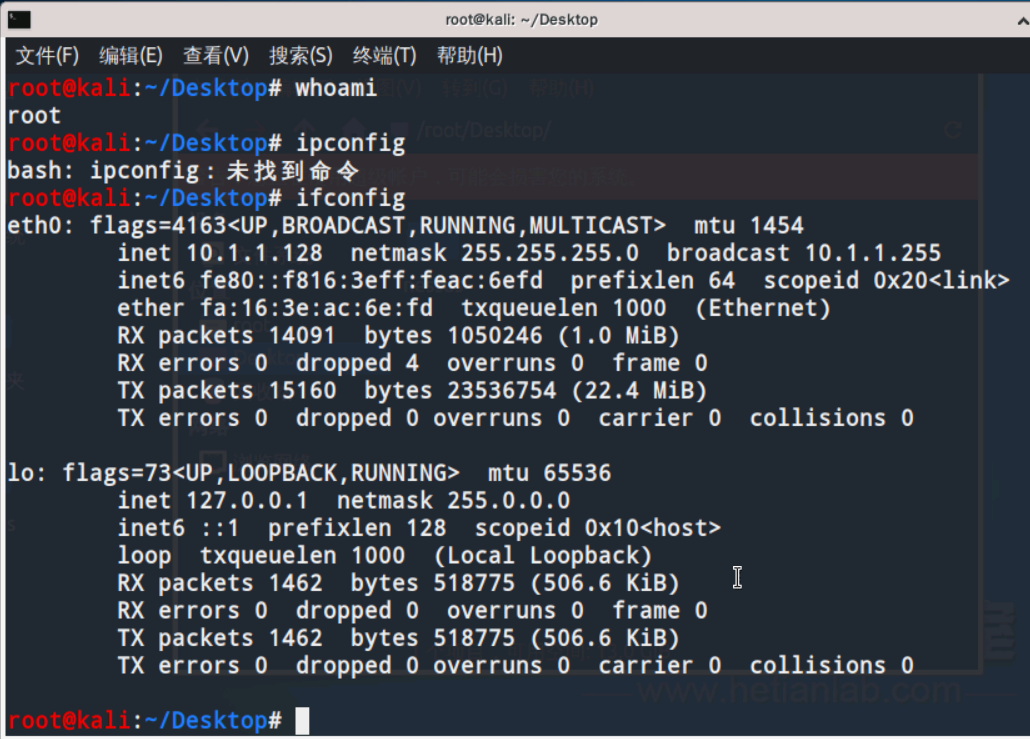The image size is (1030, 739).
Task: Click the inet6 address fe80::f816:3eff:feac:6efd
Action: [371, 280]
